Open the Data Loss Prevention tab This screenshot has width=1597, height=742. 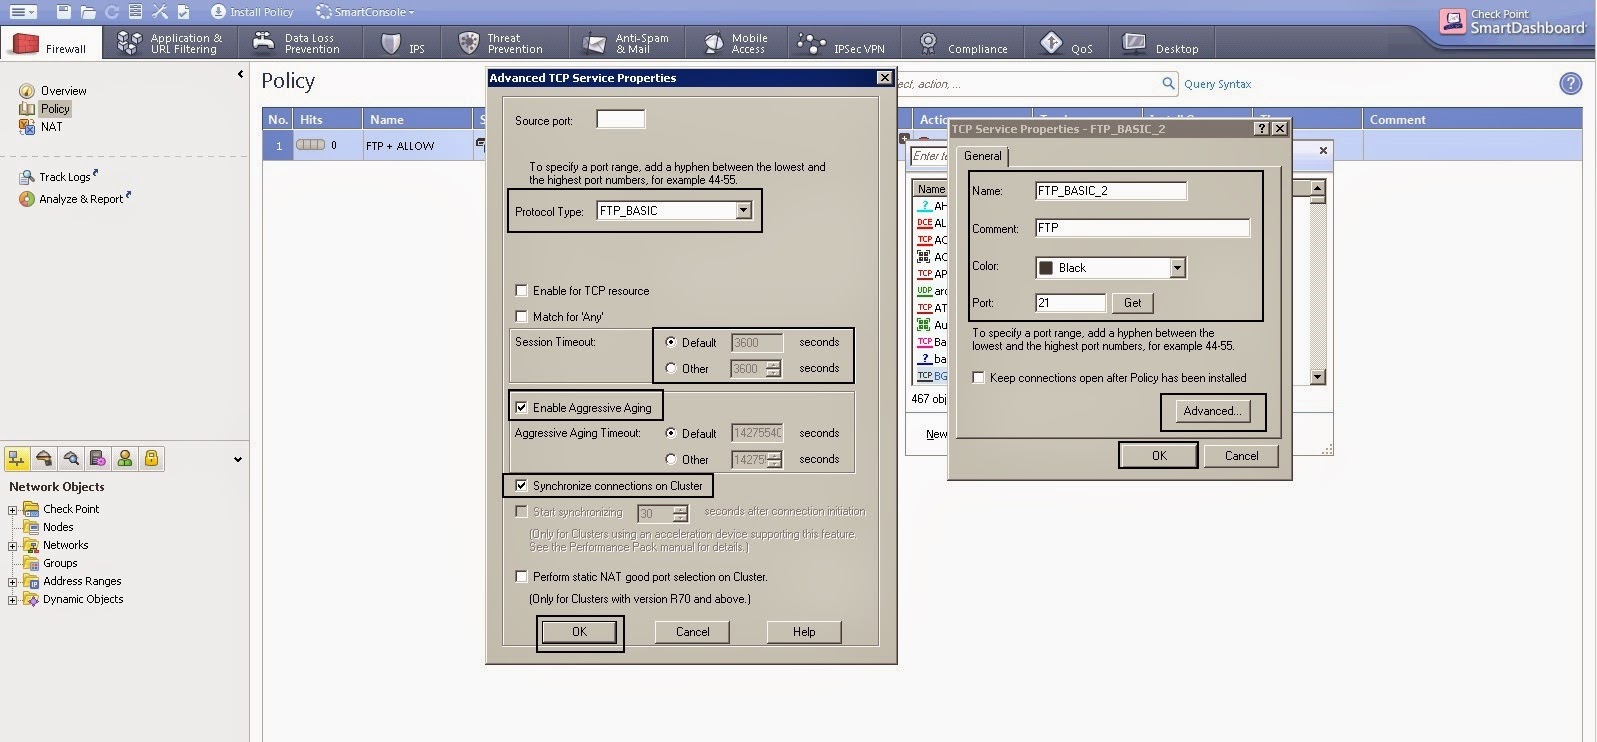pos(298,43)
